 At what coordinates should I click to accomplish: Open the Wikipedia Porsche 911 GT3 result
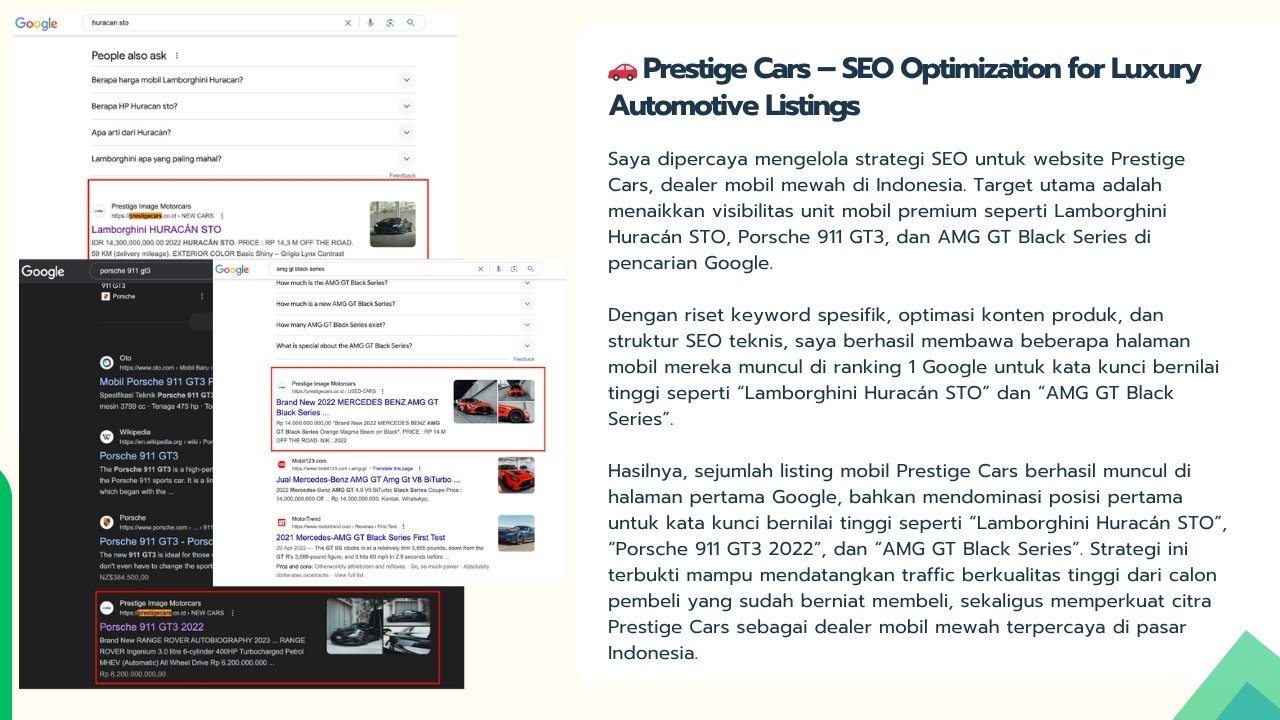coord(138,456)
